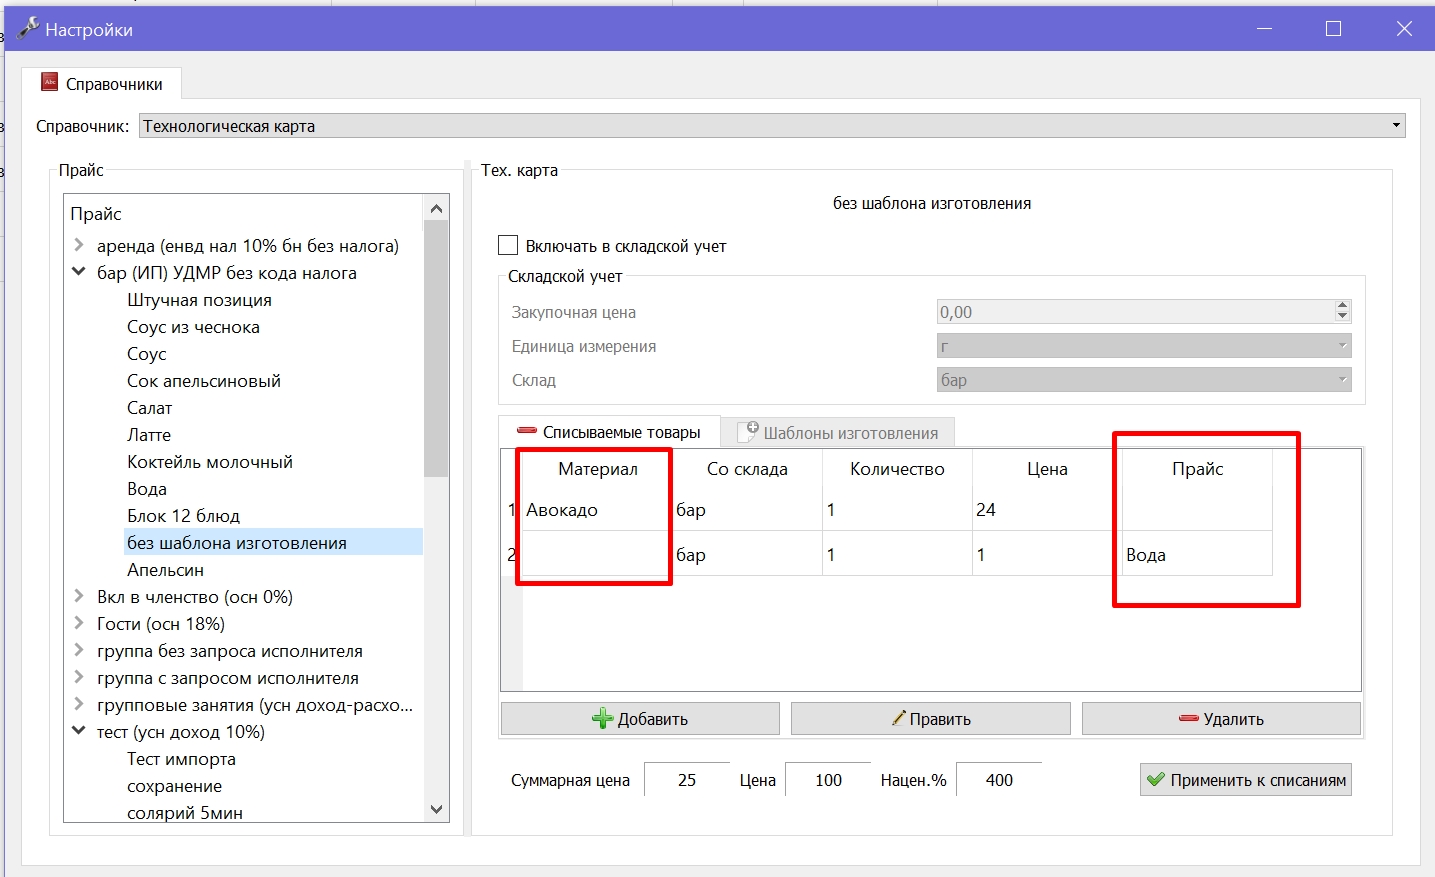Open the Справочник dropdown list
Image resolution: width=1435 pixels, height=877 pixels.
[1396, 126]
